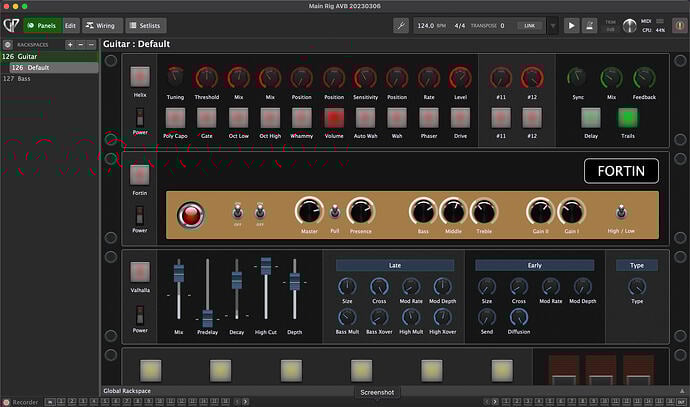Click the metronome icon
The height and width of the screenshot is (407, 690).
[592, 25]
